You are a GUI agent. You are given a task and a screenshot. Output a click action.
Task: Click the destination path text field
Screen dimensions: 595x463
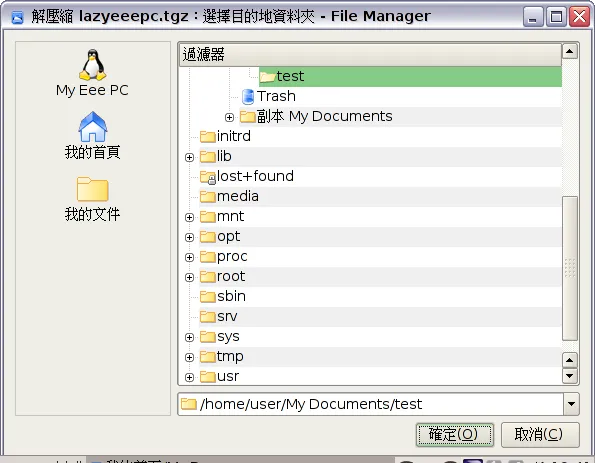[x=371, y=404]
